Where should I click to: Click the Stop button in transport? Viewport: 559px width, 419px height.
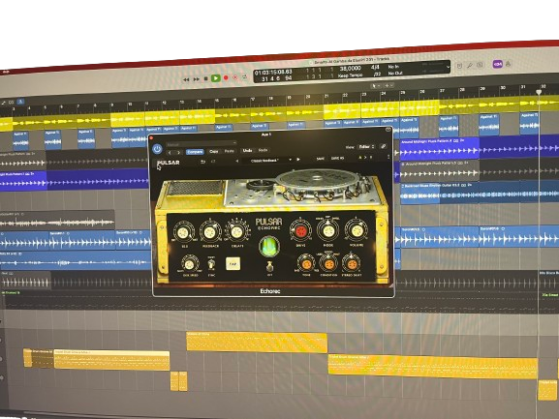[206, 79]
